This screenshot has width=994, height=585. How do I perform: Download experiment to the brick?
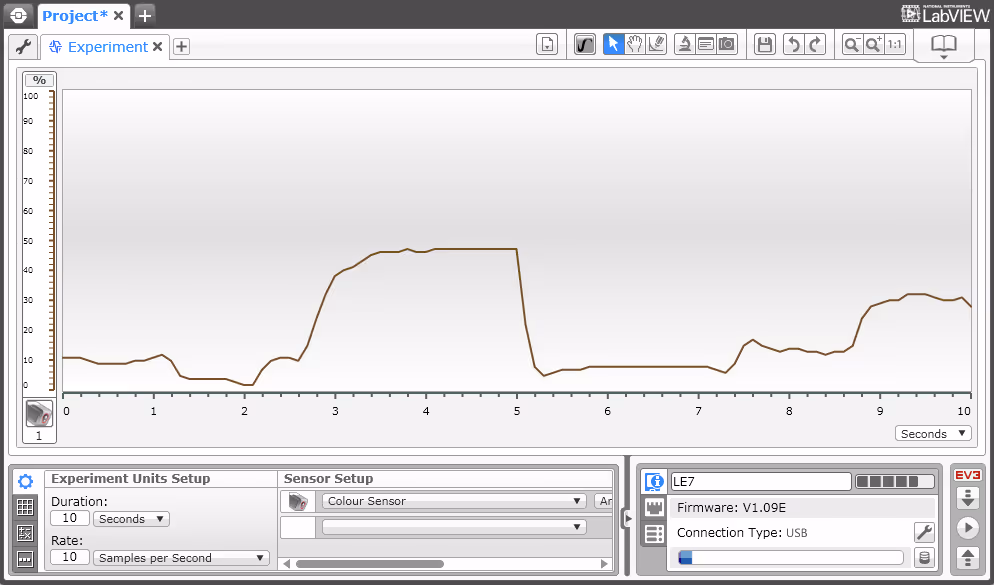[968, 498]
